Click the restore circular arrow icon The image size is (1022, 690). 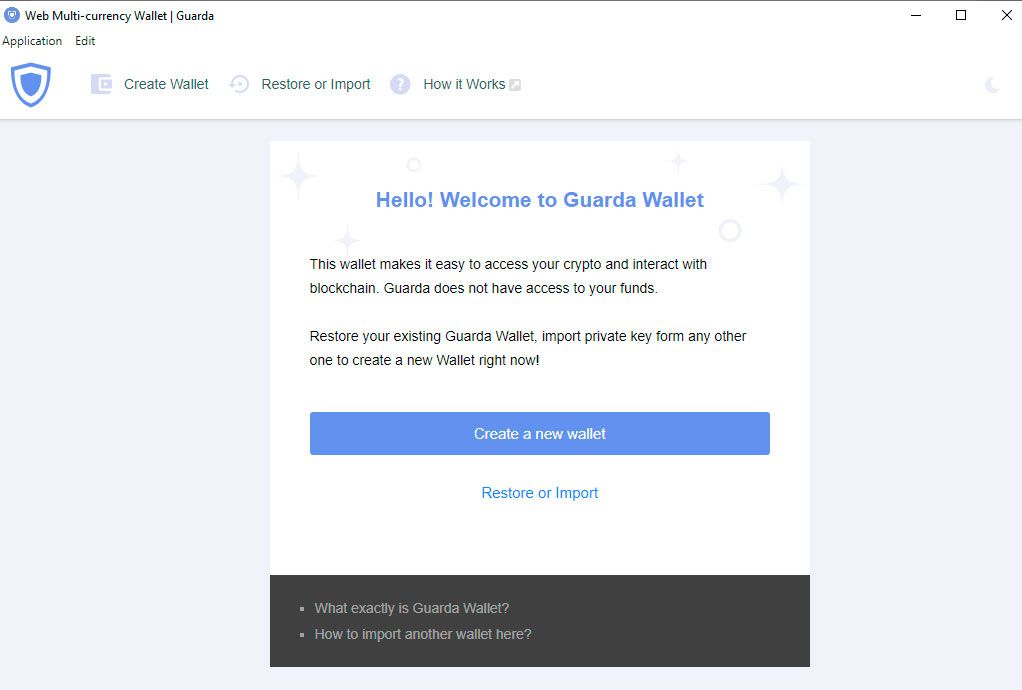pyautogui.click(x=239, y=84)
